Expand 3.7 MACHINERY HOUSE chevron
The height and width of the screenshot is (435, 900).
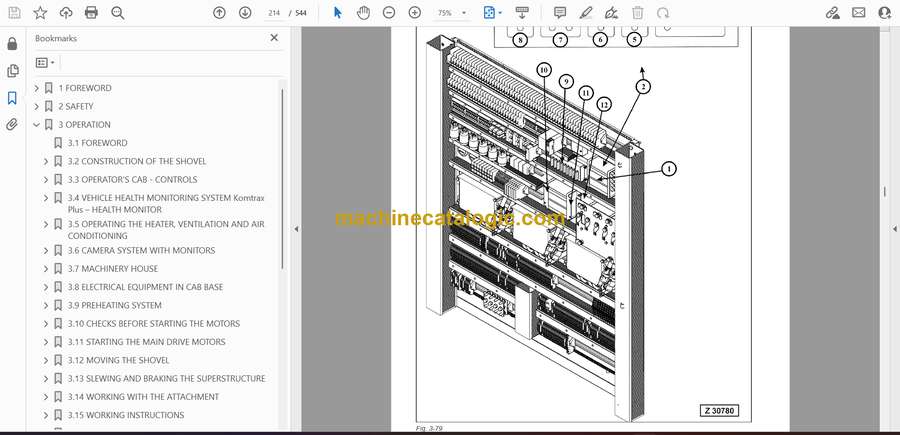tap(46, 269)
